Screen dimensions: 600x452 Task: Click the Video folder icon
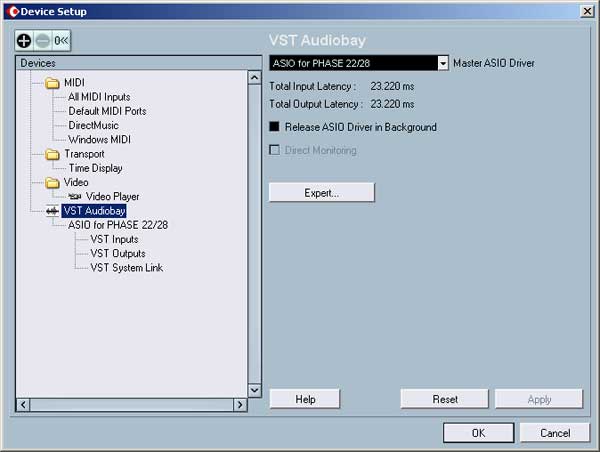53,183
